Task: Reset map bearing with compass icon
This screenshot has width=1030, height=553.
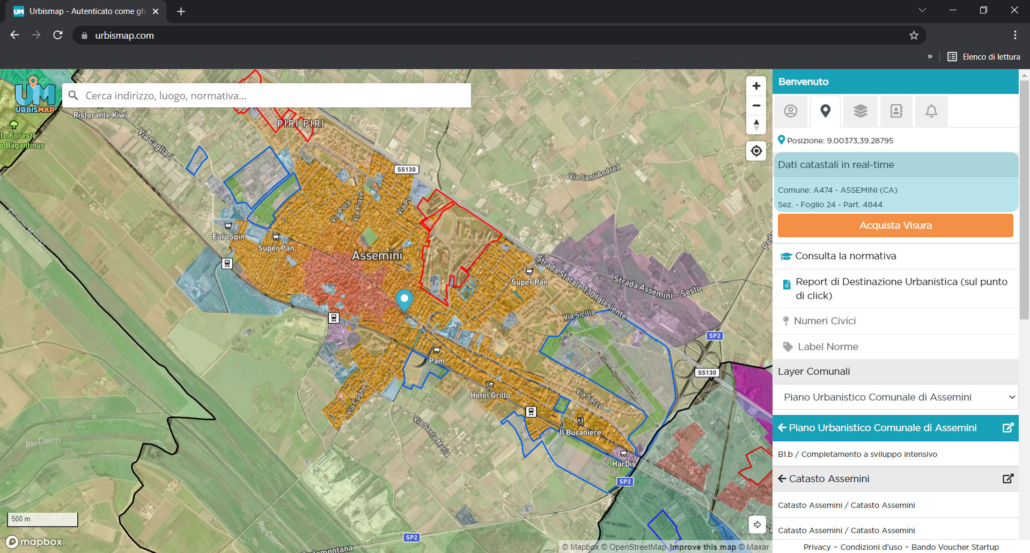Action: coord(756,125)
